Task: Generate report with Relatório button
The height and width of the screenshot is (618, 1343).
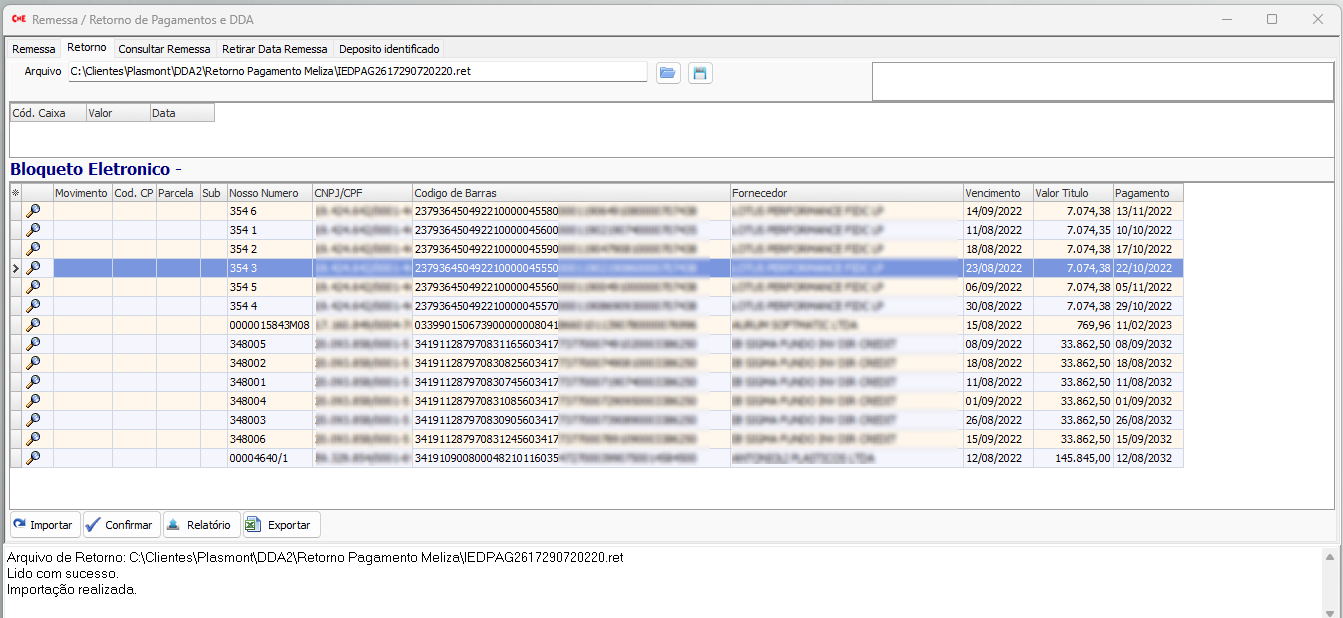Action: pyautogui.click(x=201, y=525)
